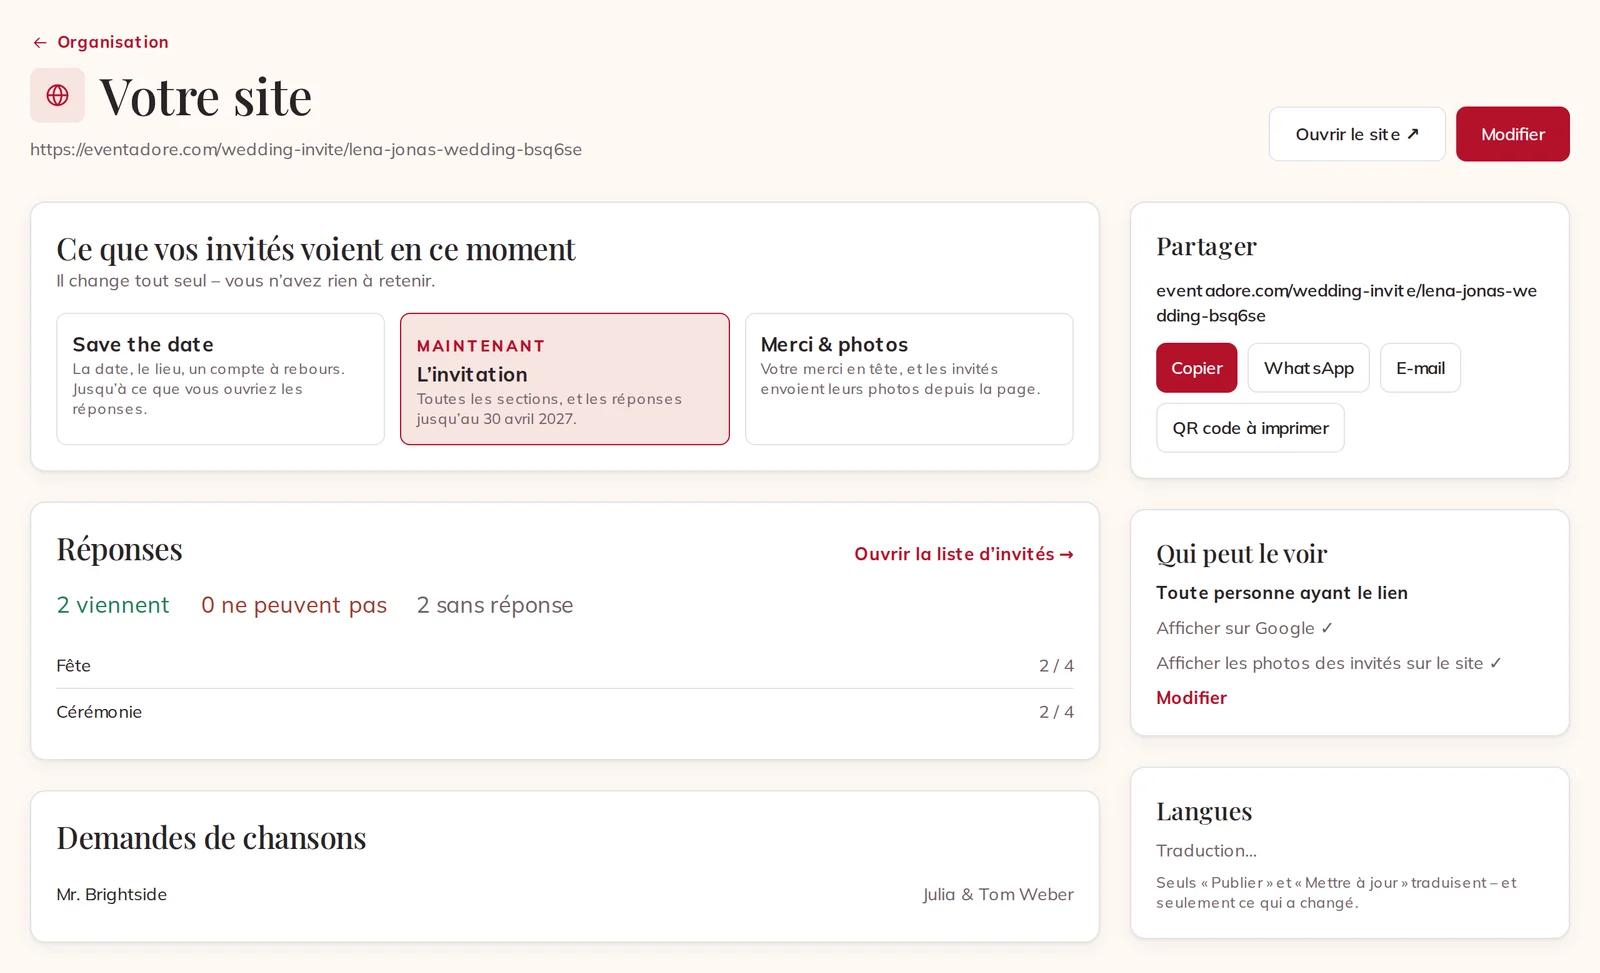The width and height of the screenshot is (1600, 973).
Task: Select the Fête row
Action: point(565,666)
